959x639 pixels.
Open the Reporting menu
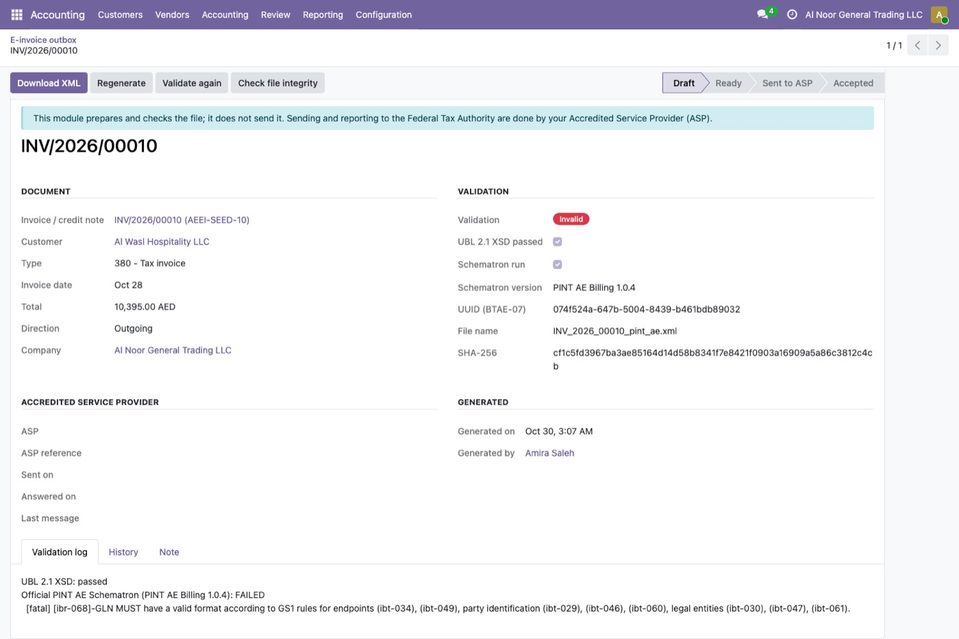click(323, 15)
